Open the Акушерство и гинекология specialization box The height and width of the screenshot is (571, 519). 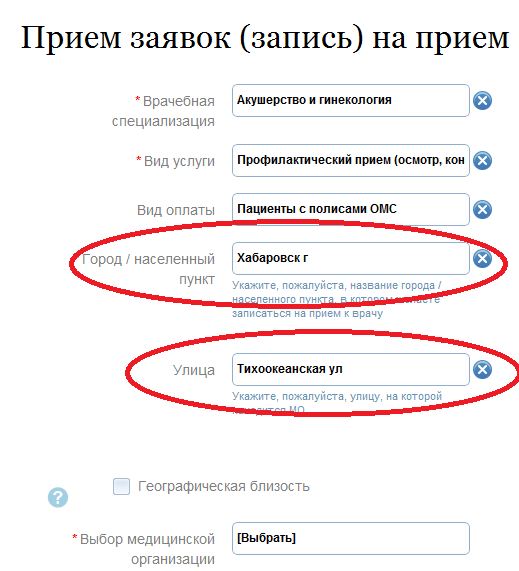pos(351,101)
